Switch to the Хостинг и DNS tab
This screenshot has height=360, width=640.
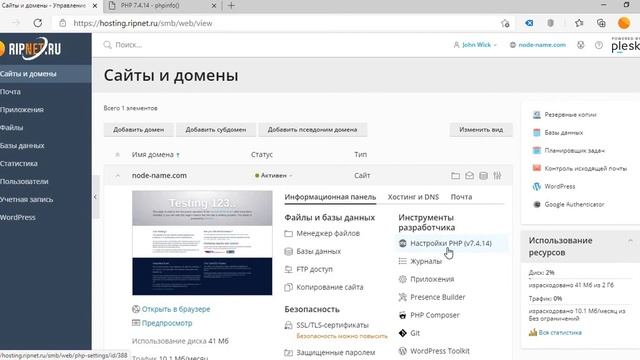413,197
